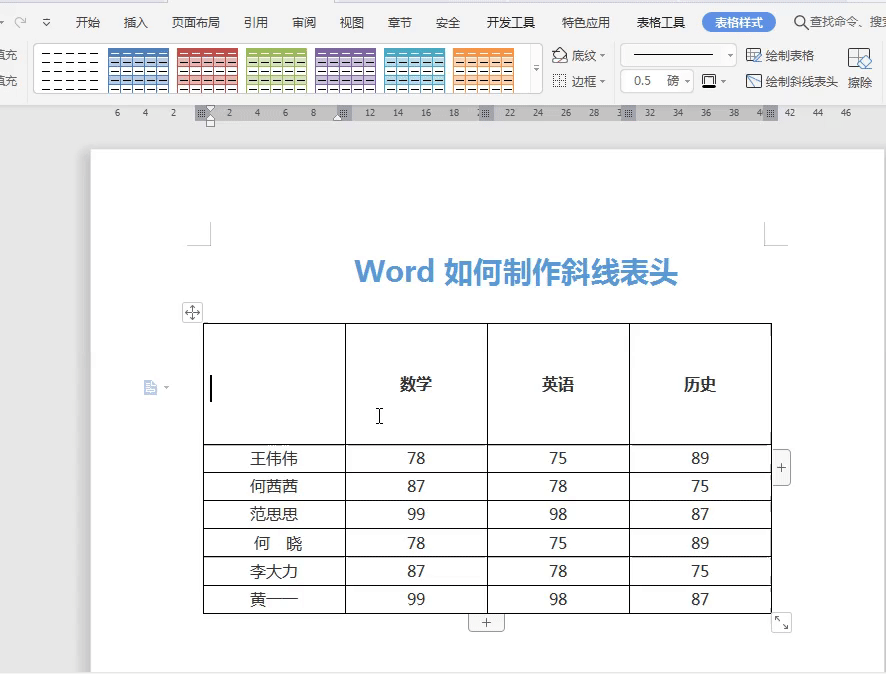Screen dimensions: 886x674
Task: Apply the green table style
Action: pyautogui.click(x=276, y=70)
